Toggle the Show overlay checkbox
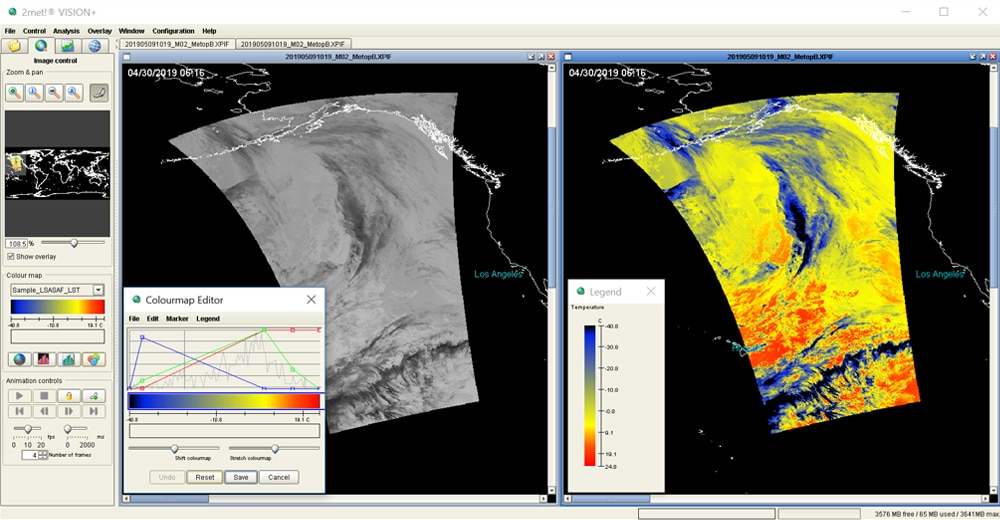This screenshot has width=1000, height=520. [11, 257]
